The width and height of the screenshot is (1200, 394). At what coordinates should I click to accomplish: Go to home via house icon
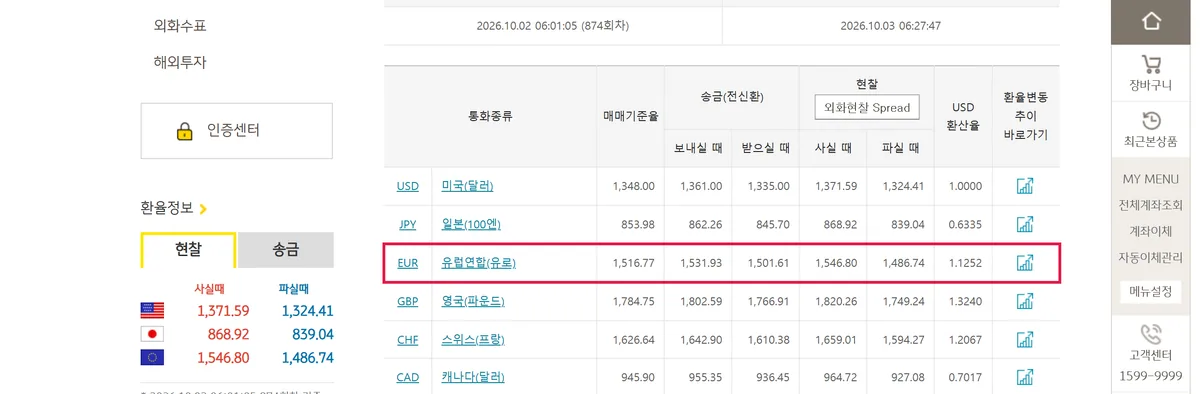tap(1151, 21)
